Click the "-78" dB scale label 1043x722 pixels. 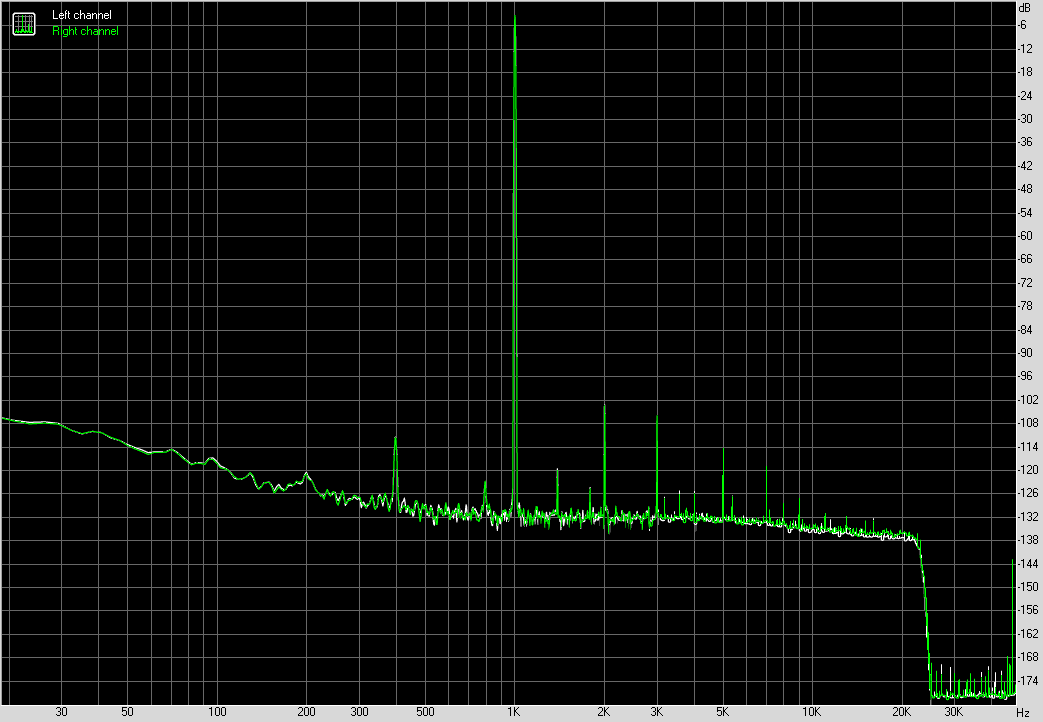click(x=1025, y=306)
